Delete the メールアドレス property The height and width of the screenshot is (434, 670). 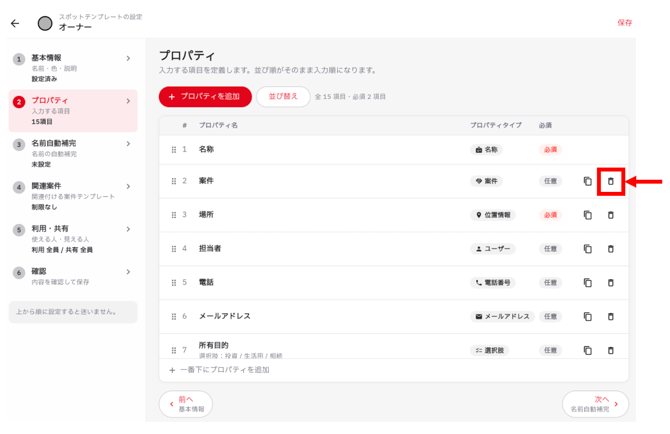[611, 317]
